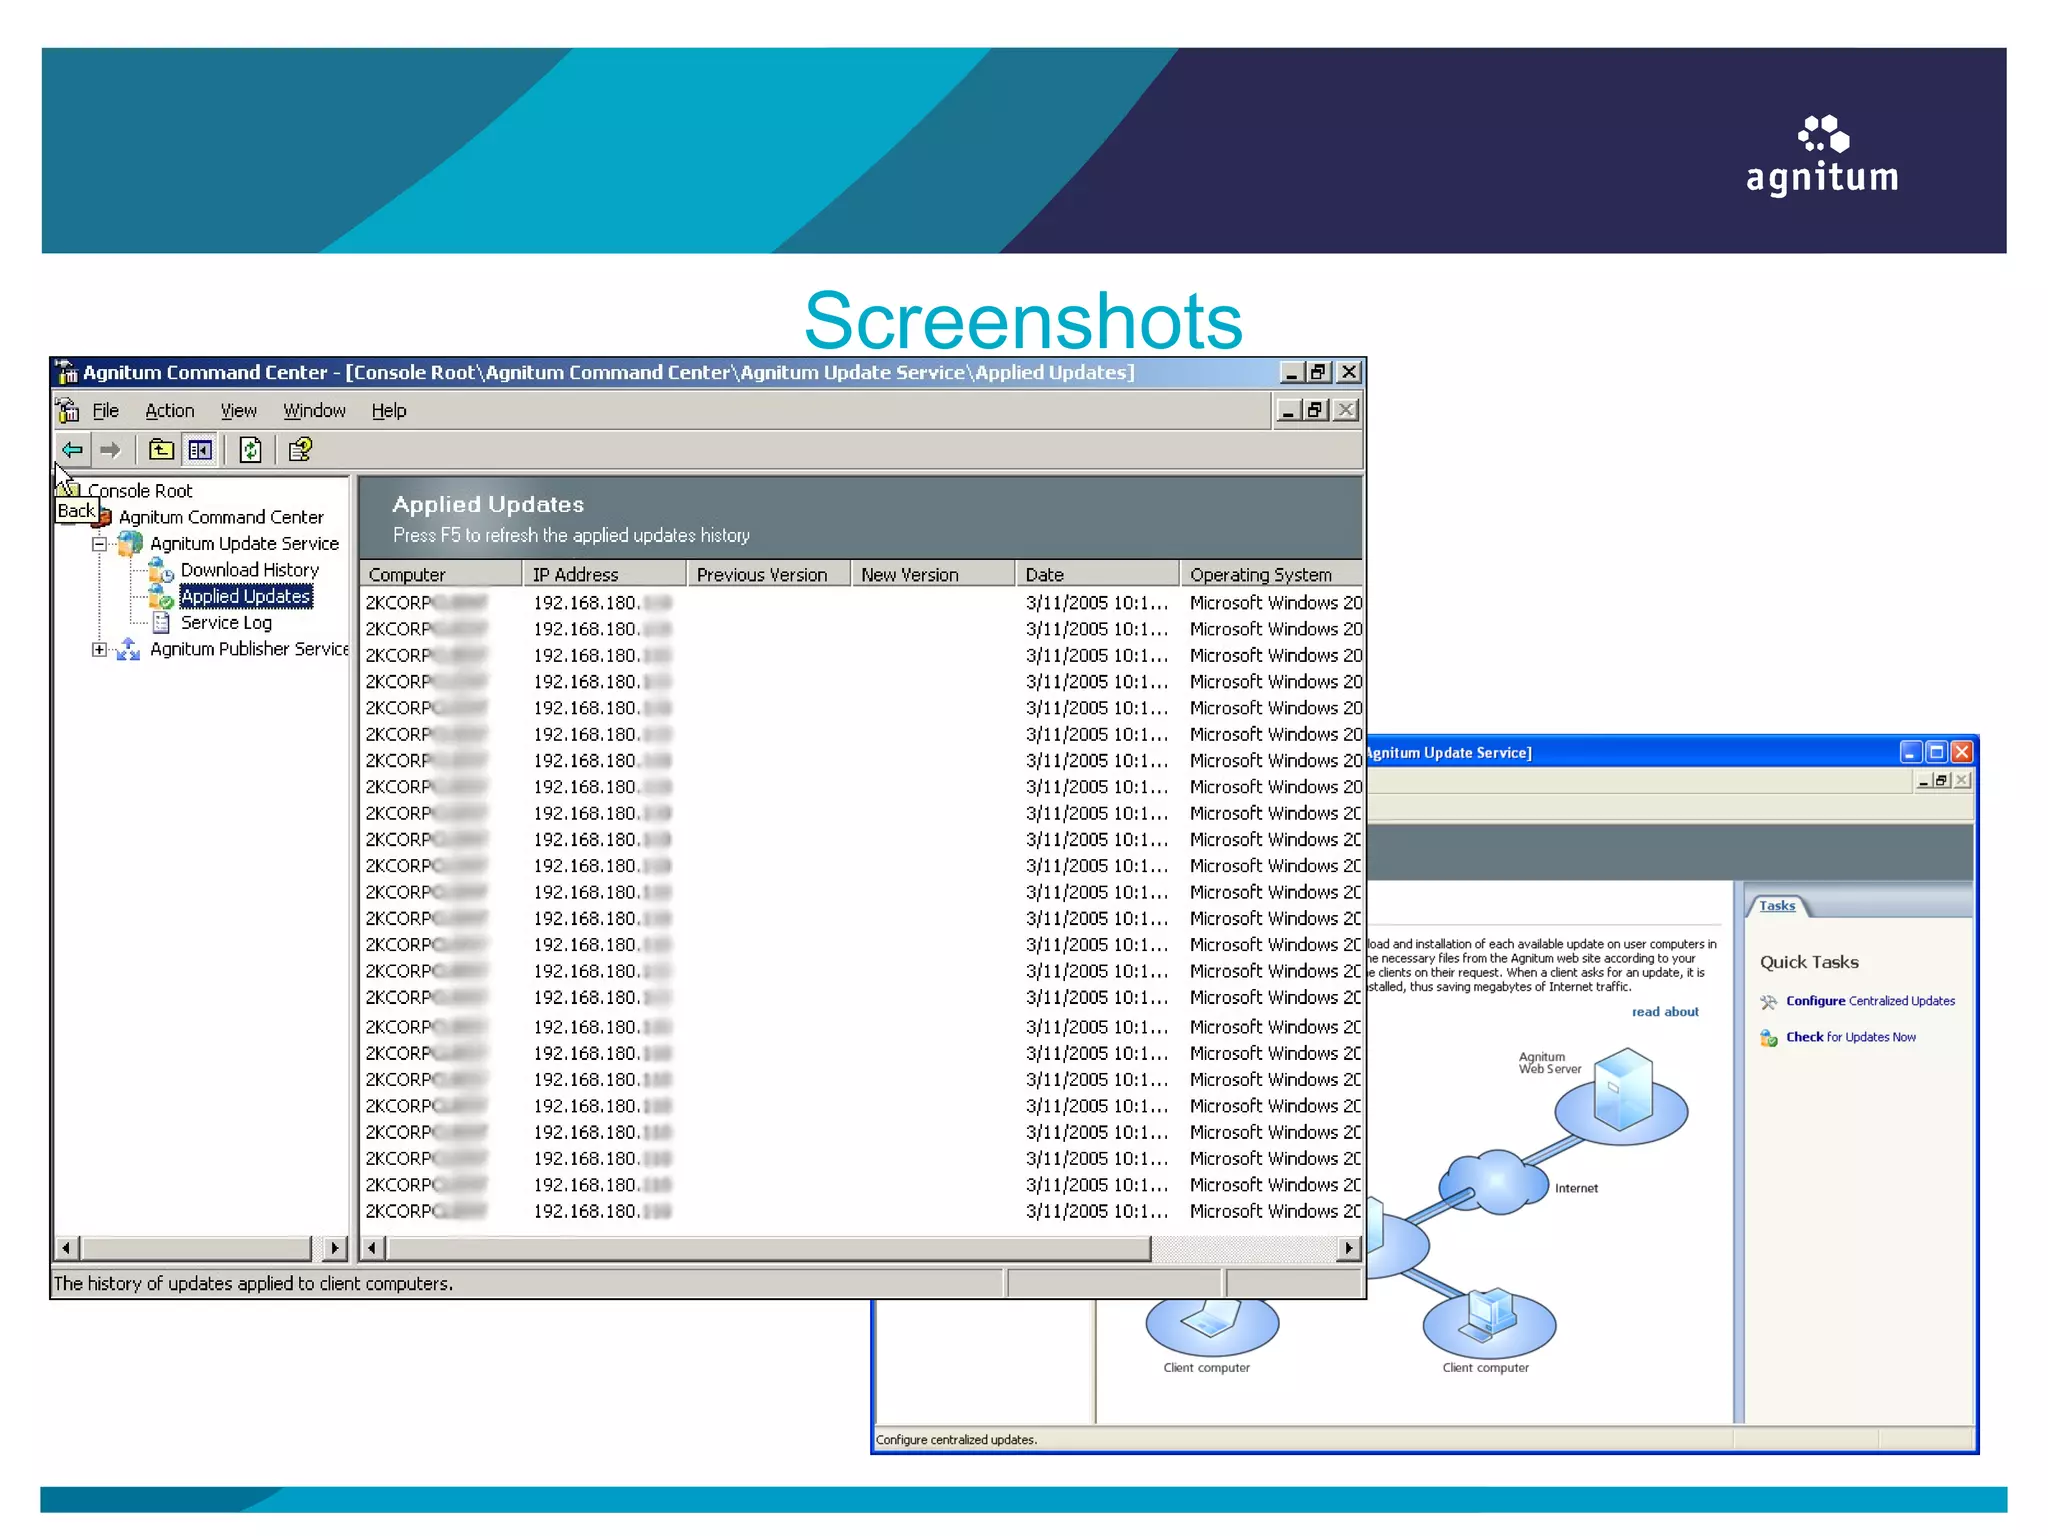Click the Service Log document icon
2048x1536 pixels.
pyautogui.click(x=161, y=623)
